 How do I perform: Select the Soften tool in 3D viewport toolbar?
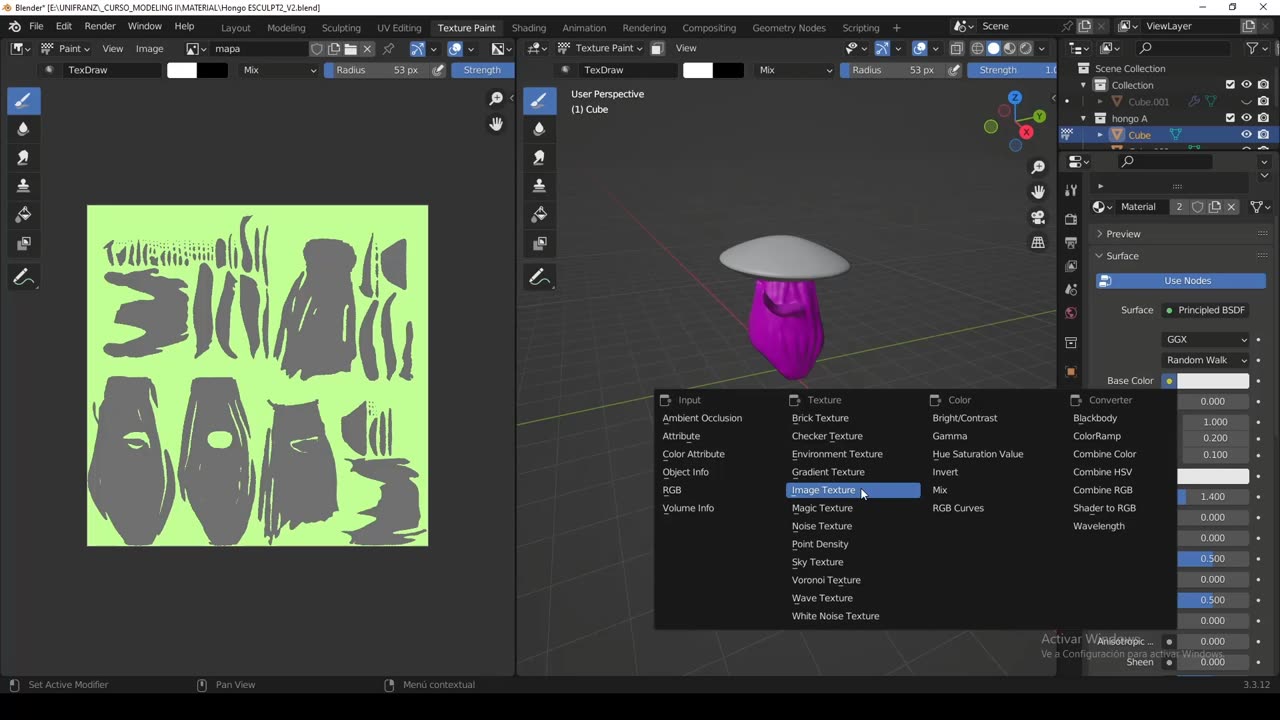pos(539,129)
